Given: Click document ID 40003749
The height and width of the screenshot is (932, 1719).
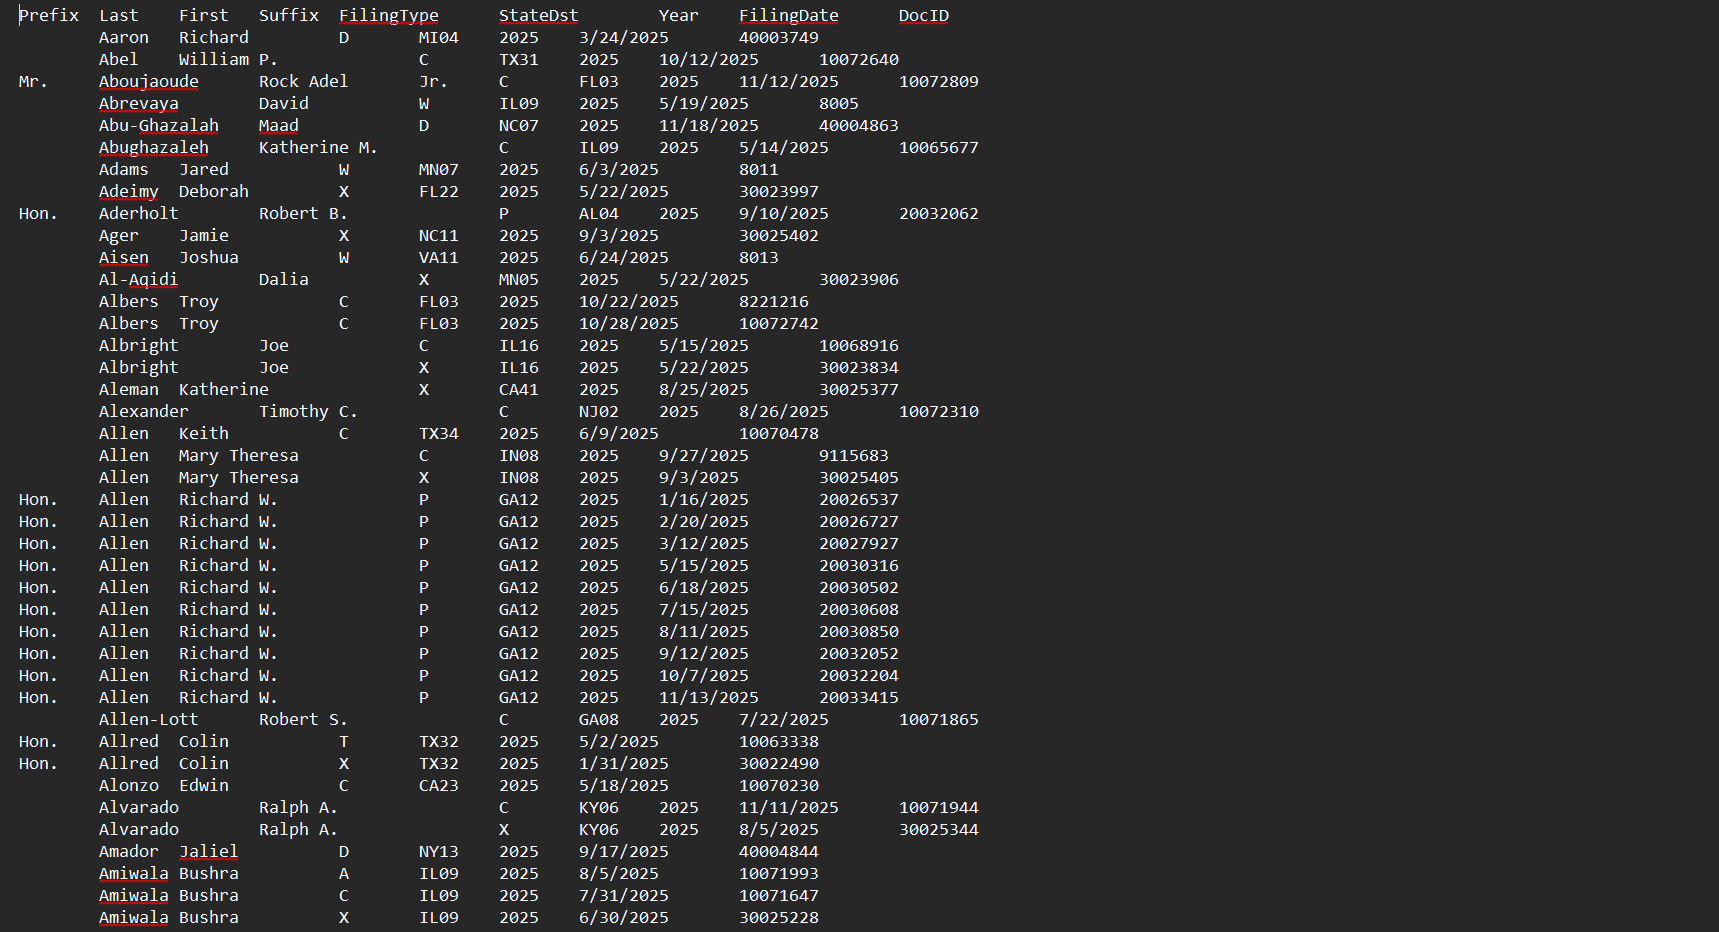Looking at the screenshot, I should coord(778,37).
